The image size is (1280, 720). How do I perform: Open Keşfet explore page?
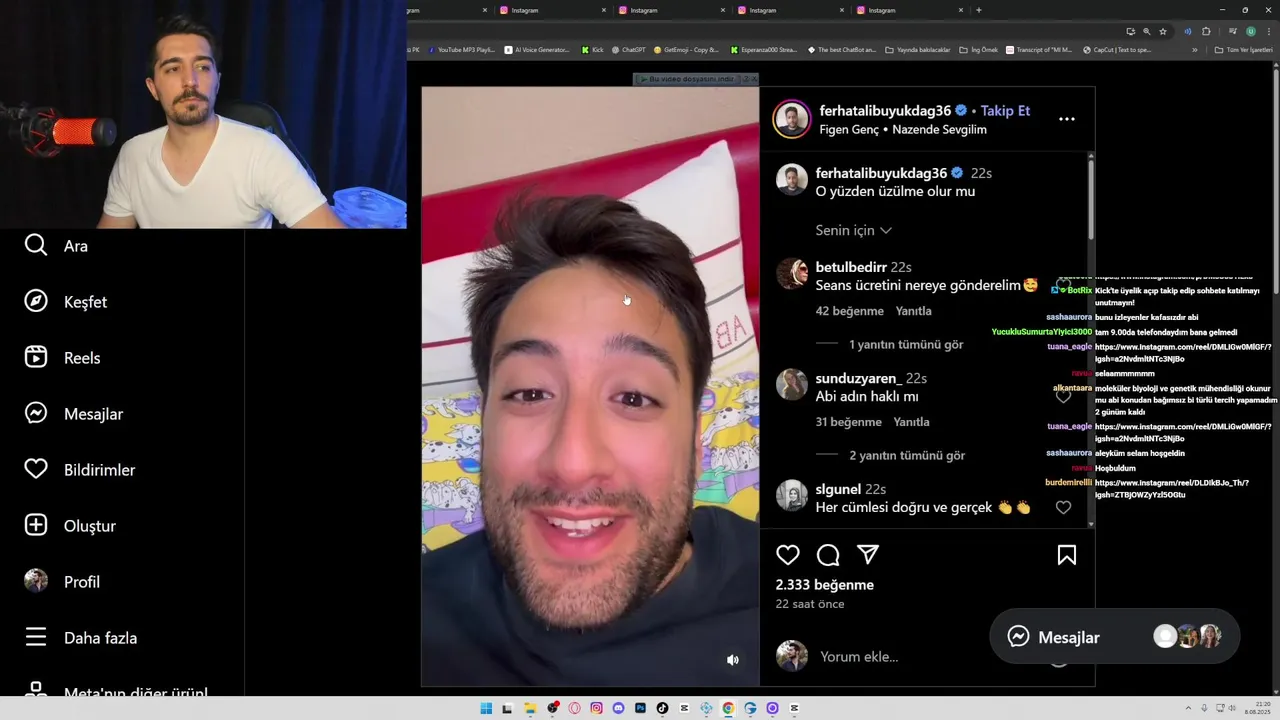[66, 302]
